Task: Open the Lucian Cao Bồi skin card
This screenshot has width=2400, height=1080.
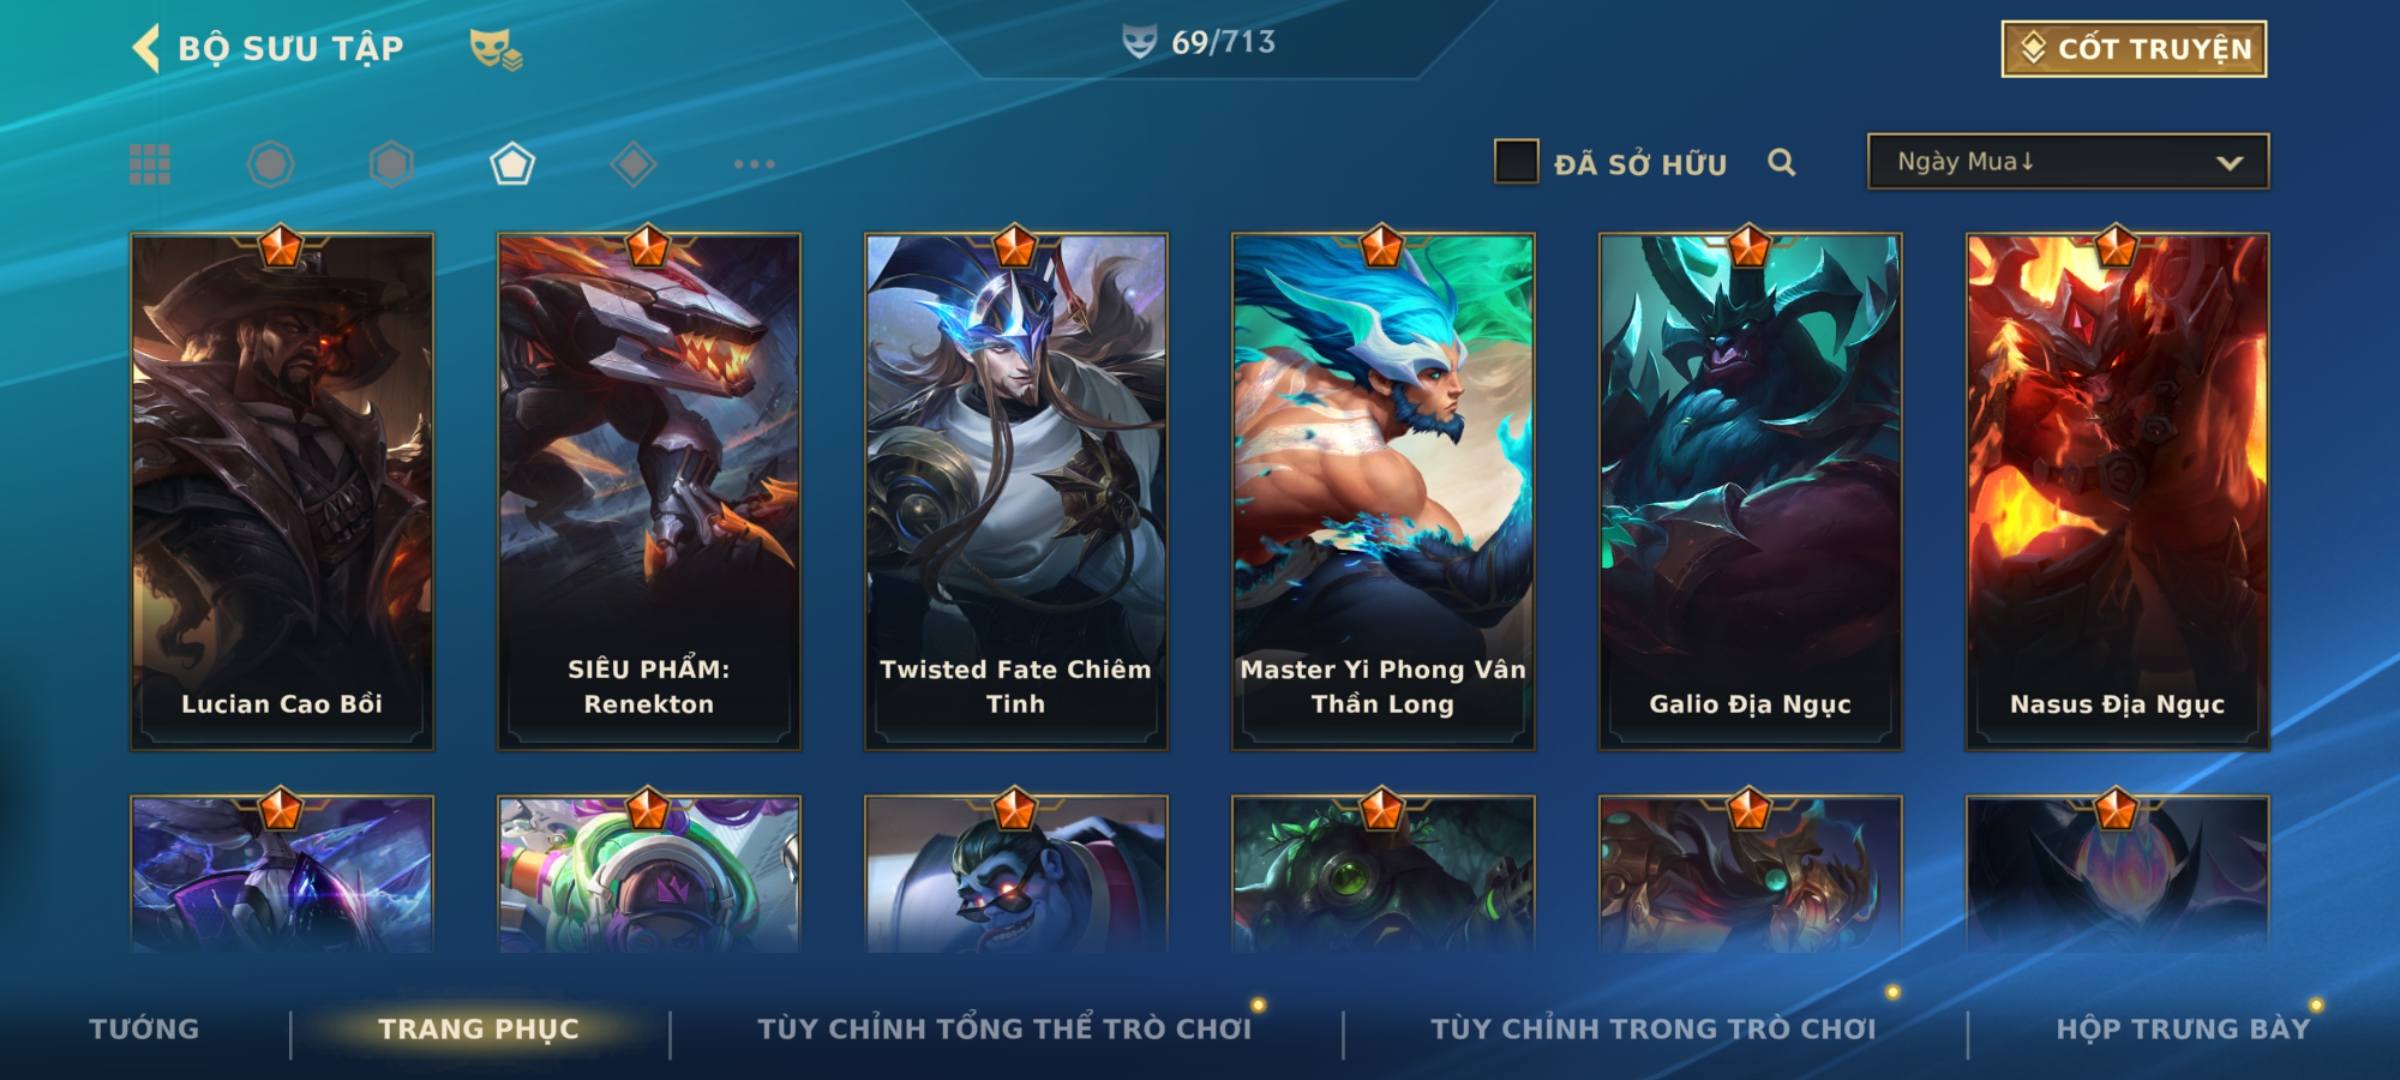Action: click(x=282, y=492)
